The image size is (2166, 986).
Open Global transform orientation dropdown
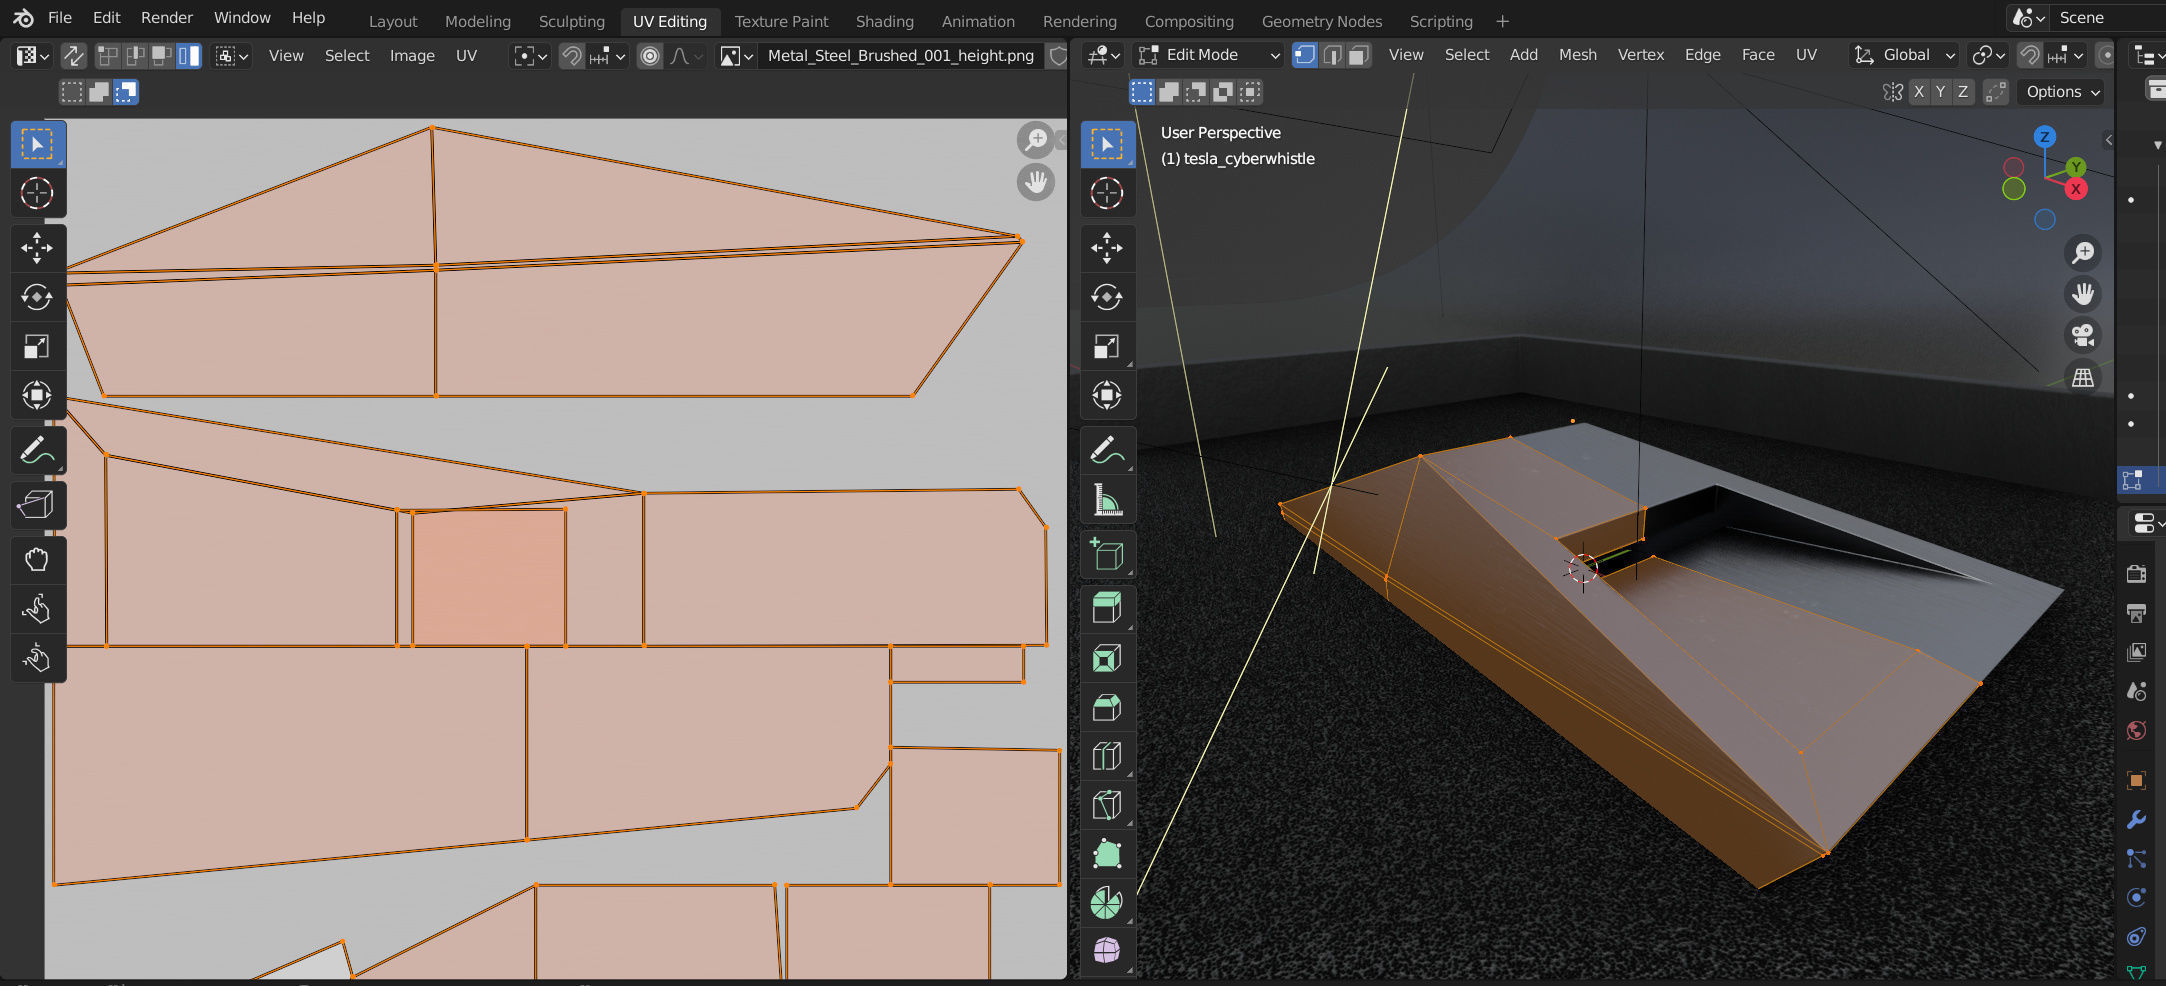click(1904, 55)
